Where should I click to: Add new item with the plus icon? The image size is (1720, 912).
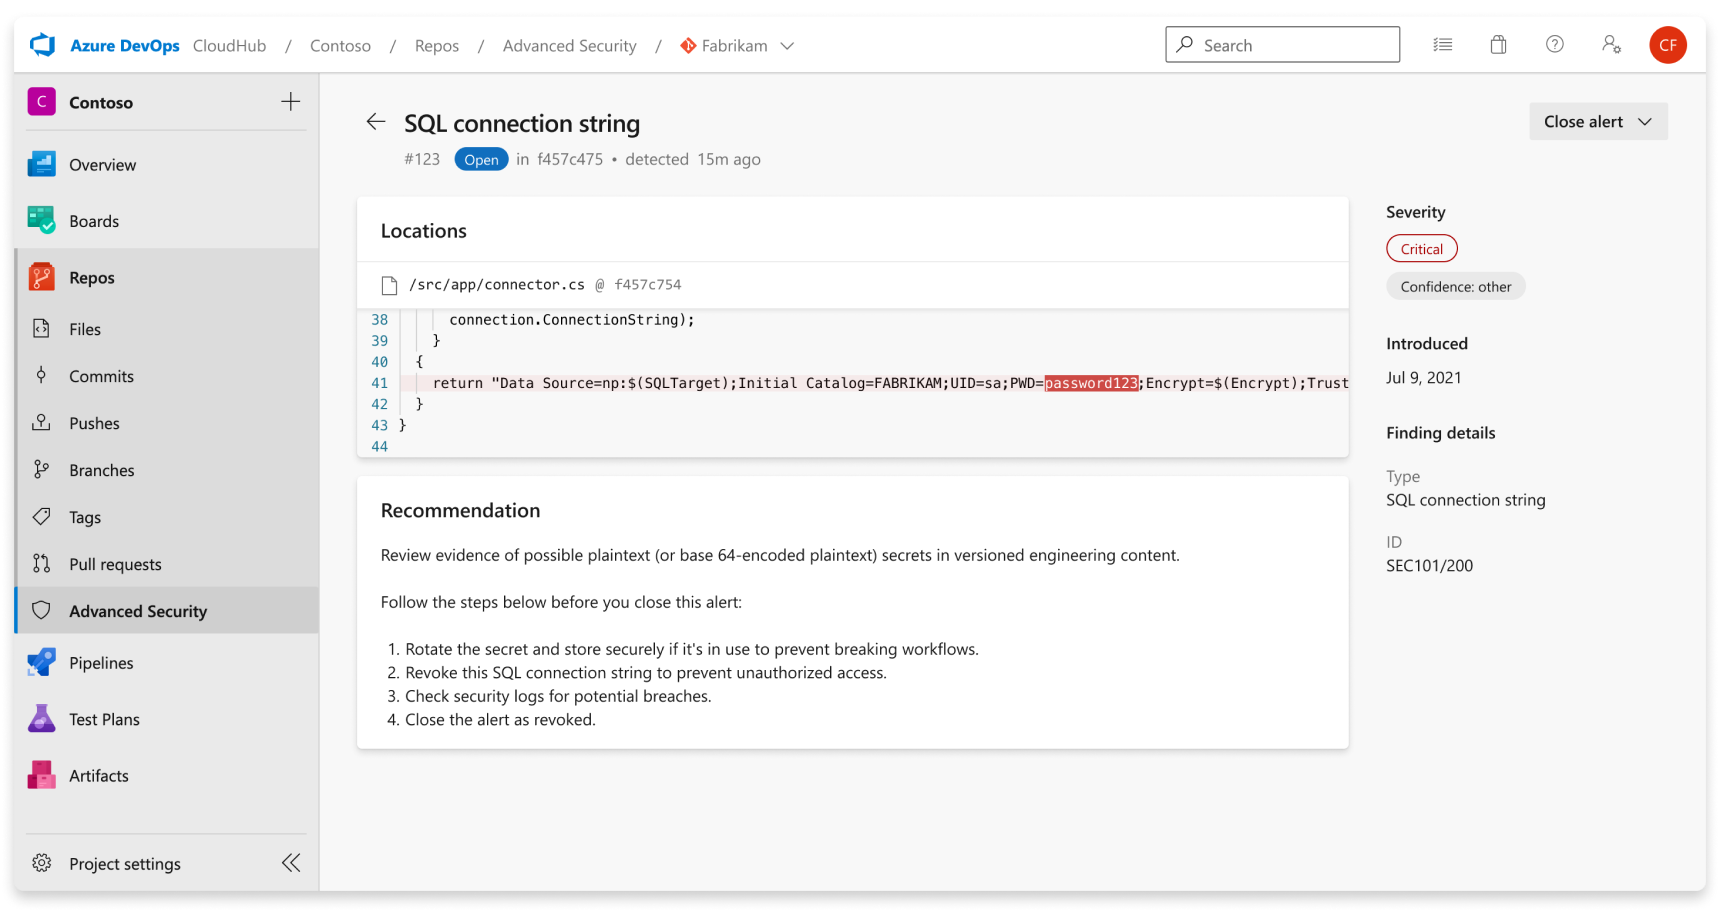click(291, 102)
